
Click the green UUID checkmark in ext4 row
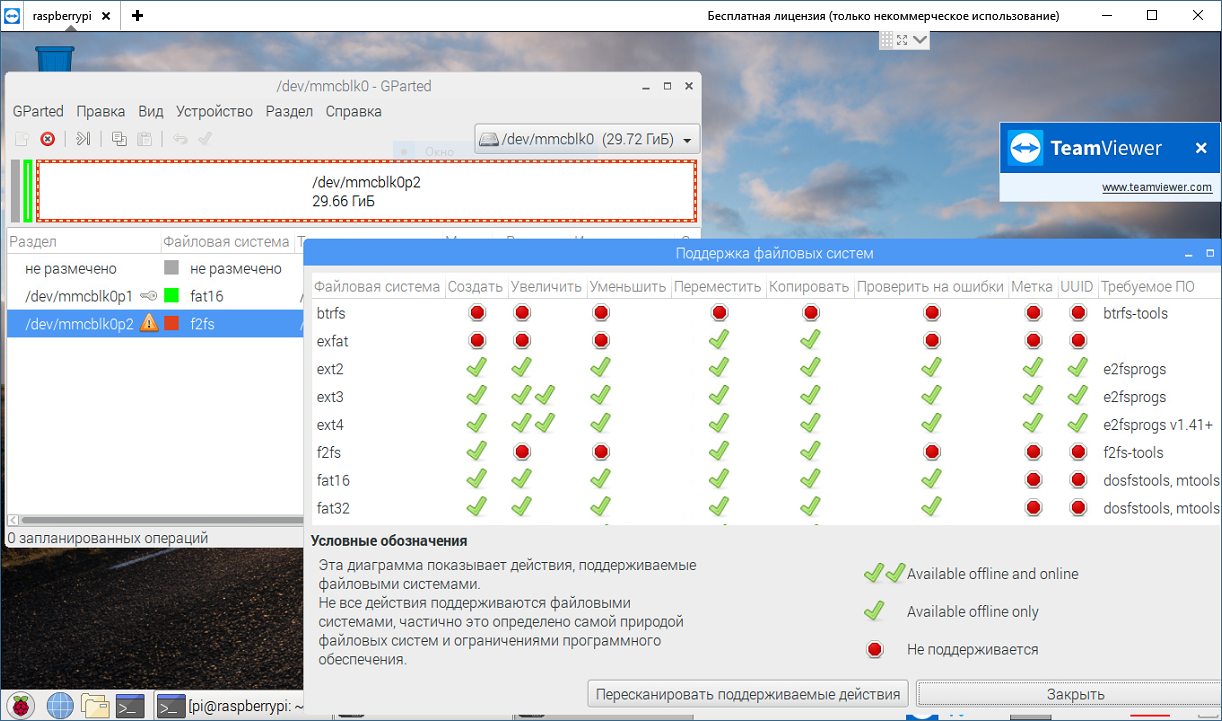click(1078, 424)
